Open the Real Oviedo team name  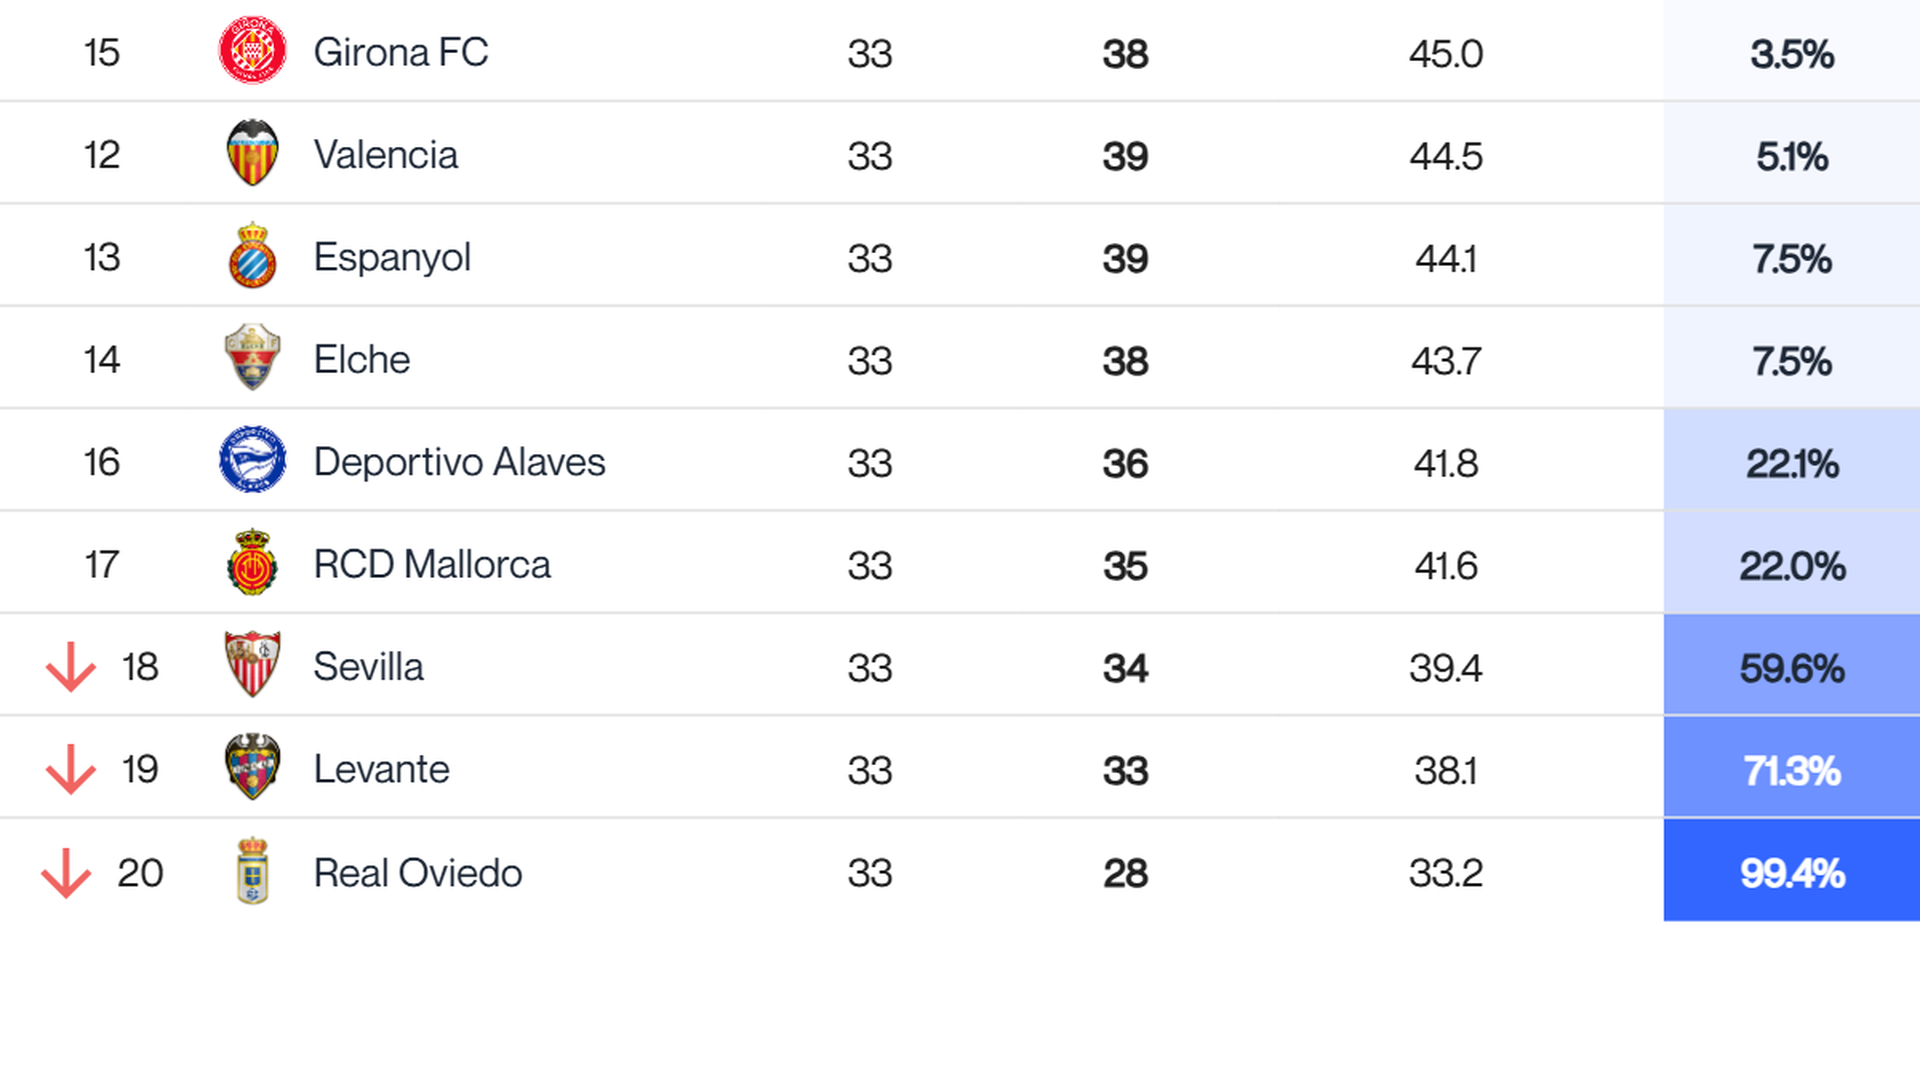417,873
